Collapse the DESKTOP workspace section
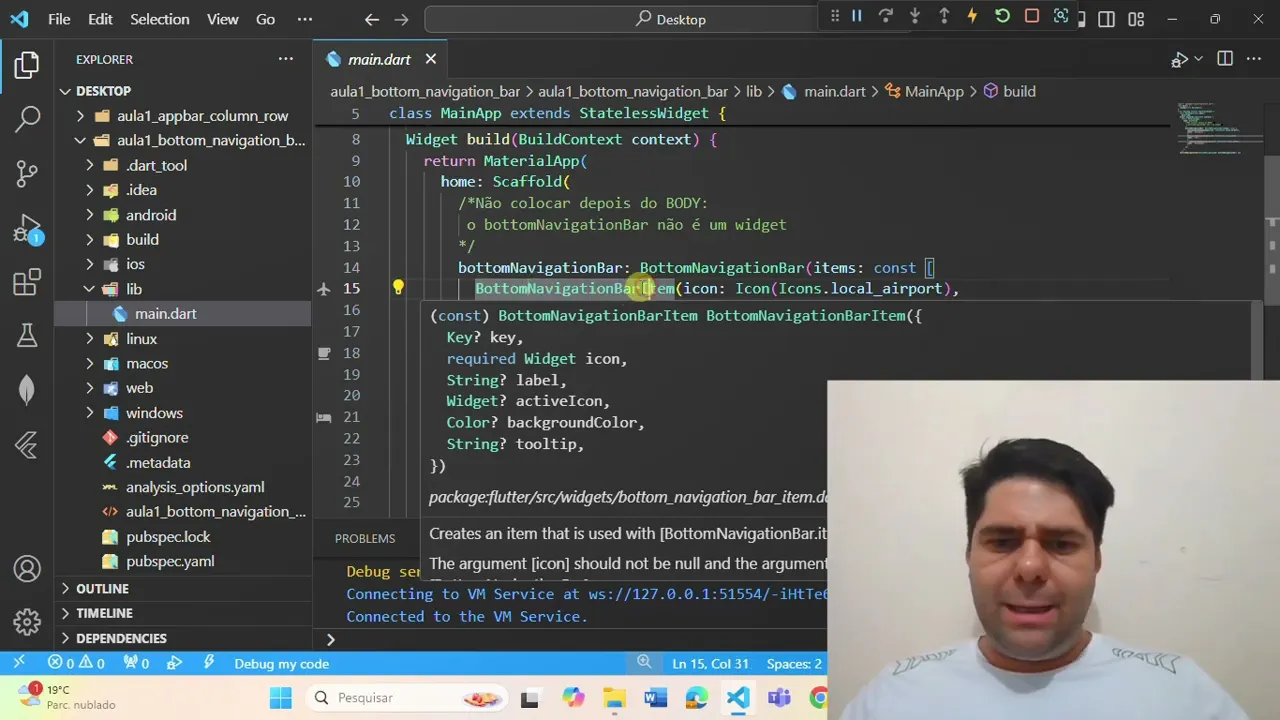Viewport: 1280px width, 720px height. [x=182, y=91]
